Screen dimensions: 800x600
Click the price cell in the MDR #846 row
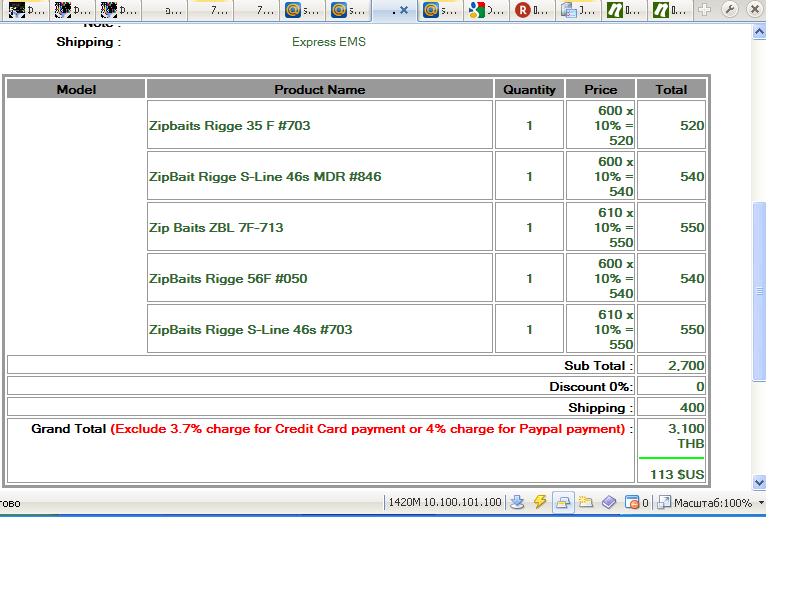(601, 176)
